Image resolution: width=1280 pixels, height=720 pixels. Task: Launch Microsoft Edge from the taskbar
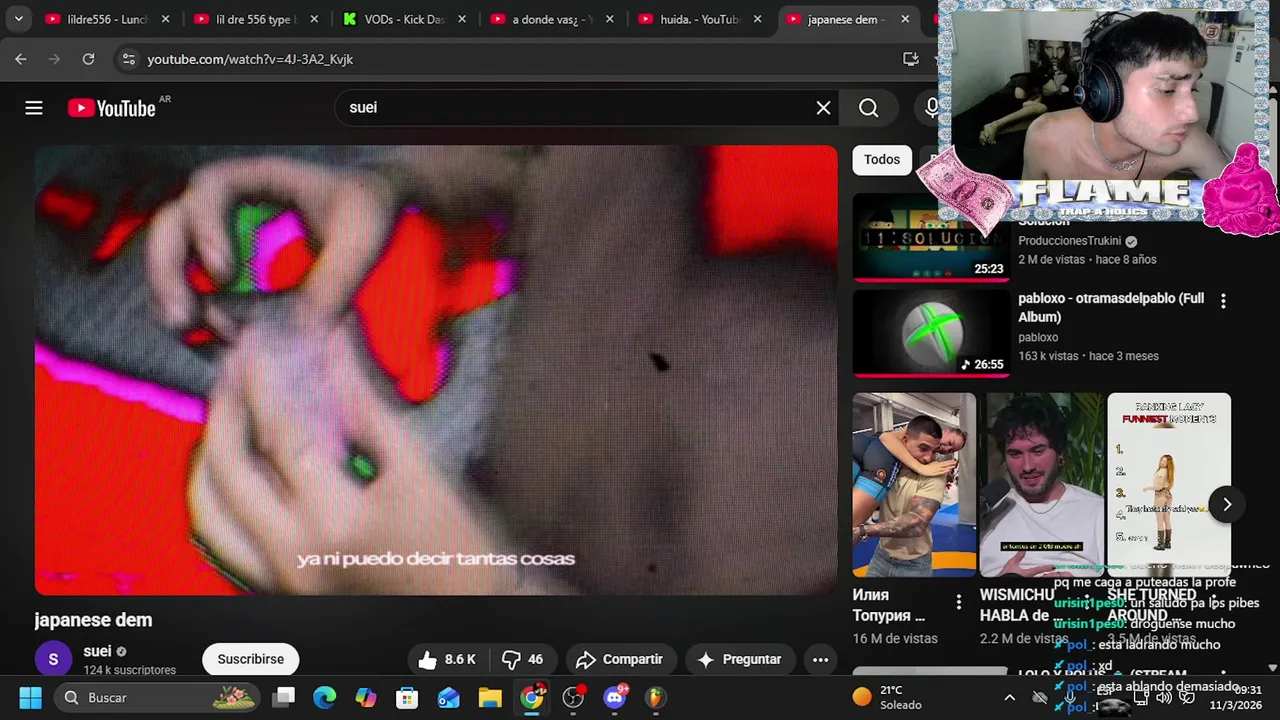(325, 697)
